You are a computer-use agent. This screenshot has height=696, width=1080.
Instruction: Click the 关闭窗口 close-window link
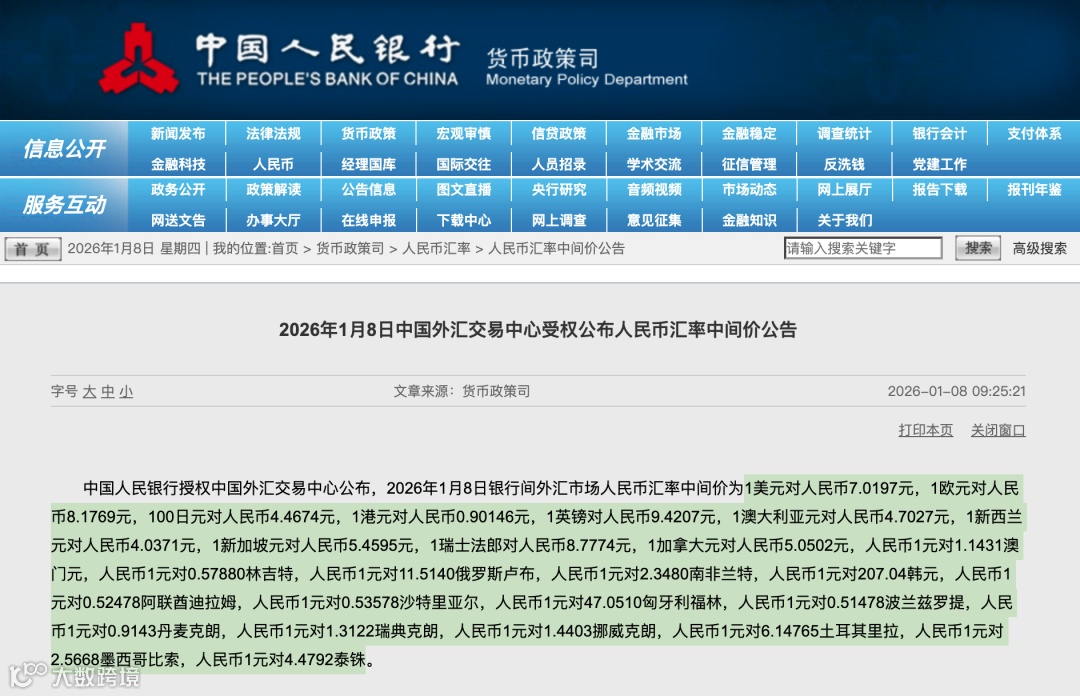pos(999,429)
